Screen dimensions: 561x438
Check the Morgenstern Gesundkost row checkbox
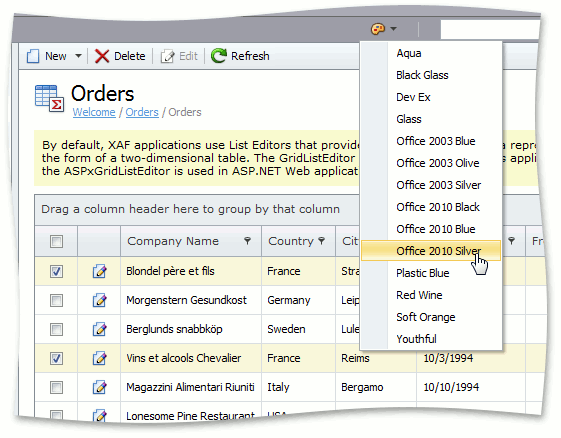(x=56, y=300)
